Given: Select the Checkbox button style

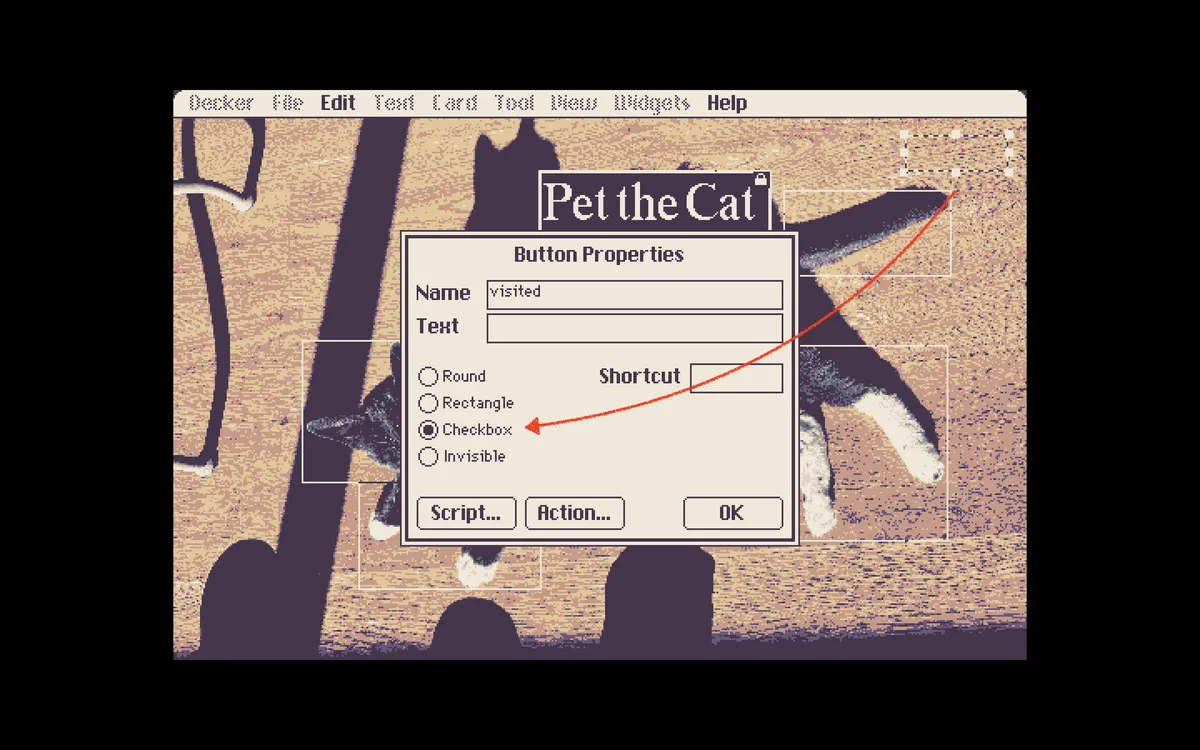Looking at the screenshot, I should click(x=465, y=430).
